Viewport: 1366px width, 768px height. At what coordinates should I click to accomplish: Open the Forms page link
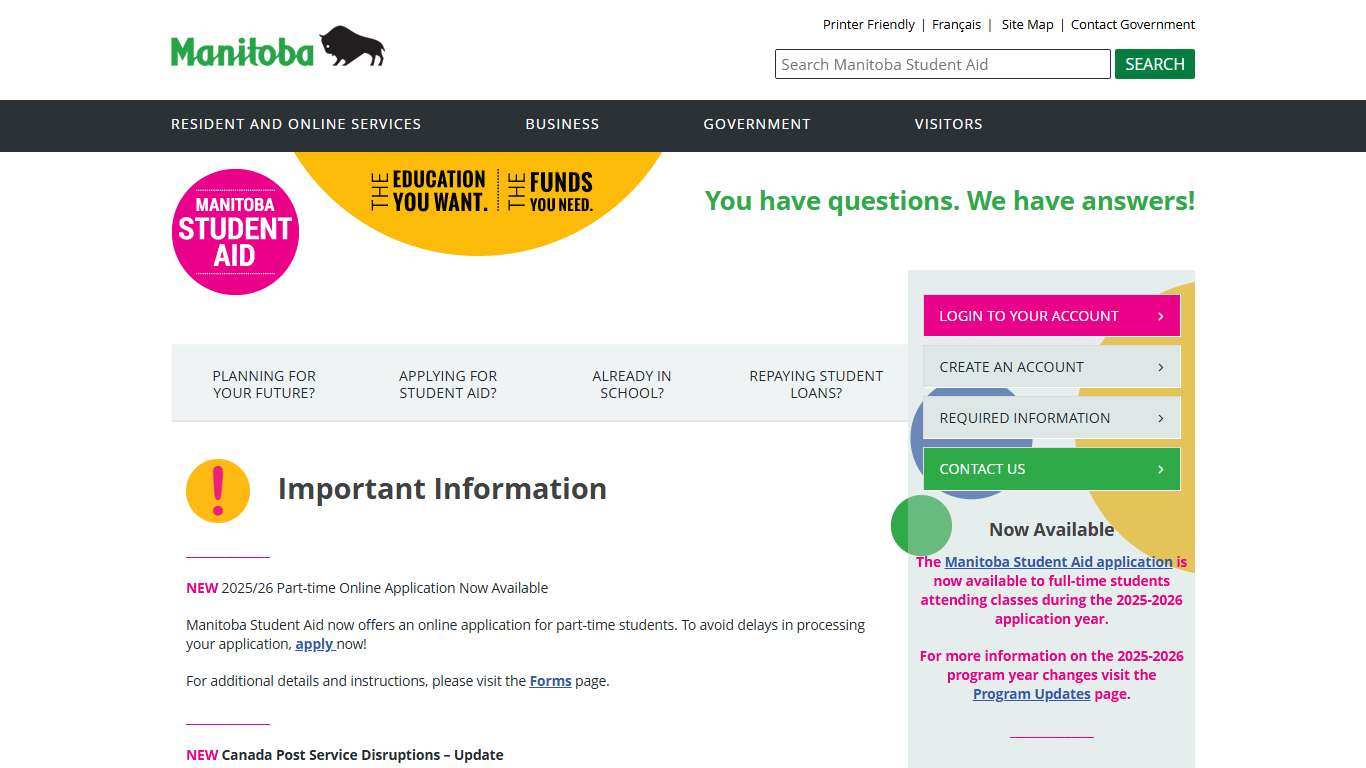(550, 681)
